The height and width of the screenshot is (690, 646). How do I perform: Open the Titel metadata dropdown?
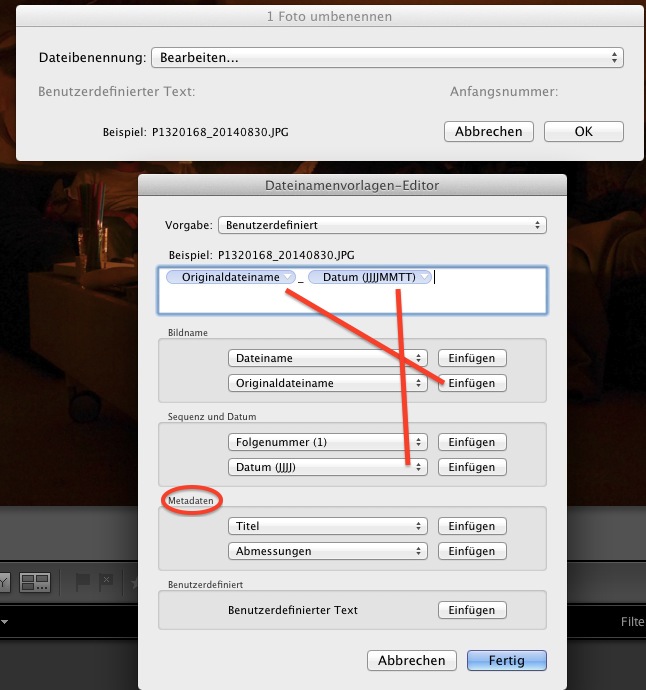tap(327, 526)
